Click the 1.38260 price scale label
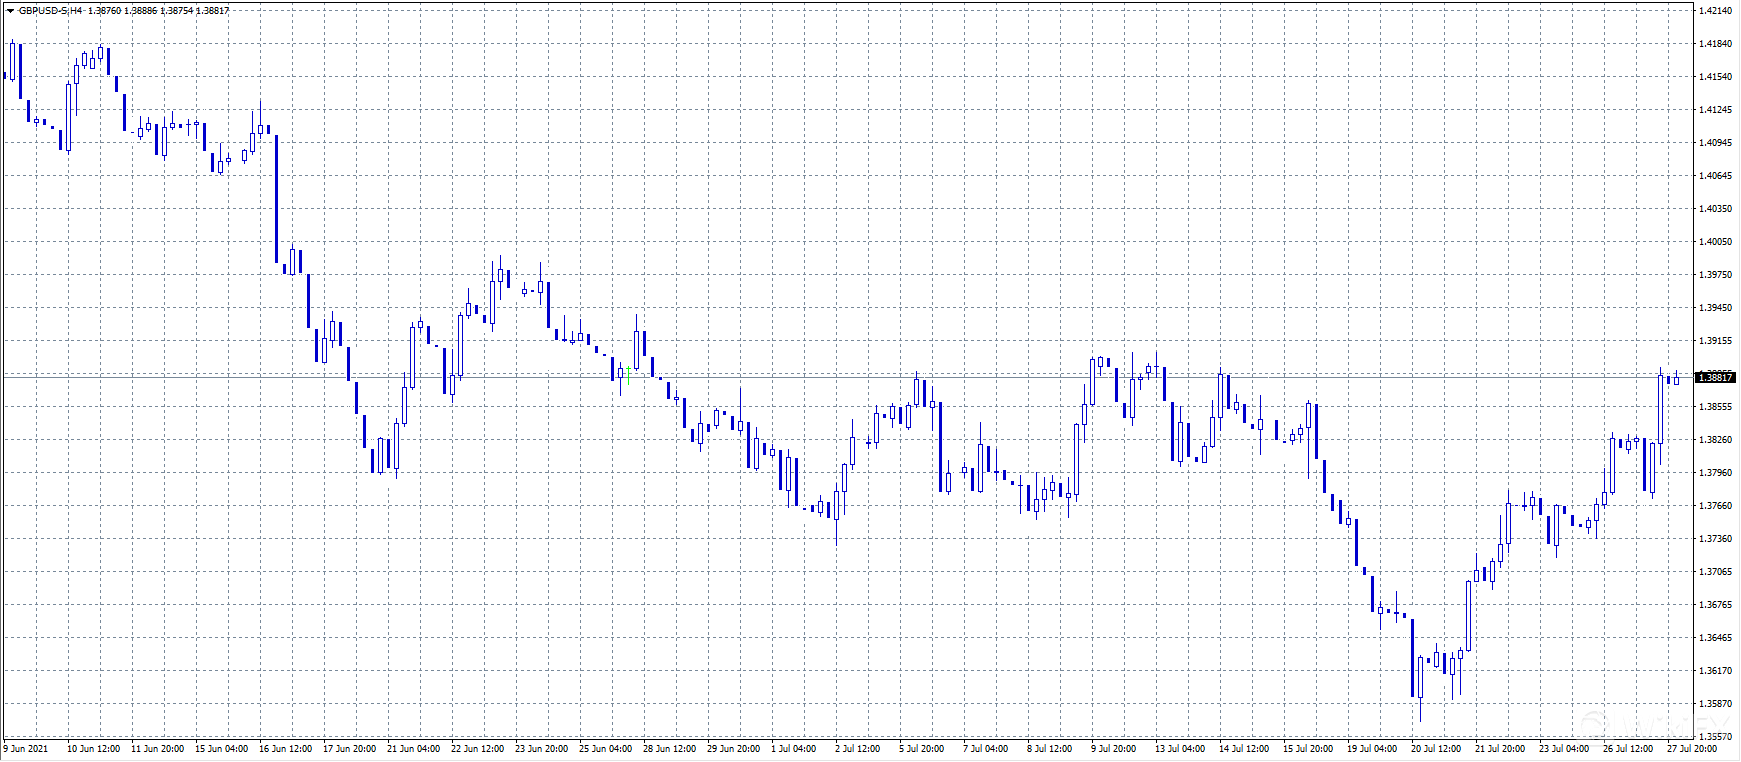Screen dimensions: 1741x762 [1715, 440]
